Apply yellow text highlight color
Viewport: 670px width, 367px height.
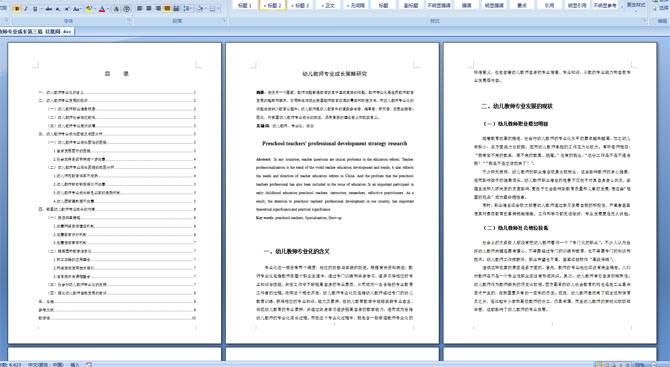coord(88,9)
